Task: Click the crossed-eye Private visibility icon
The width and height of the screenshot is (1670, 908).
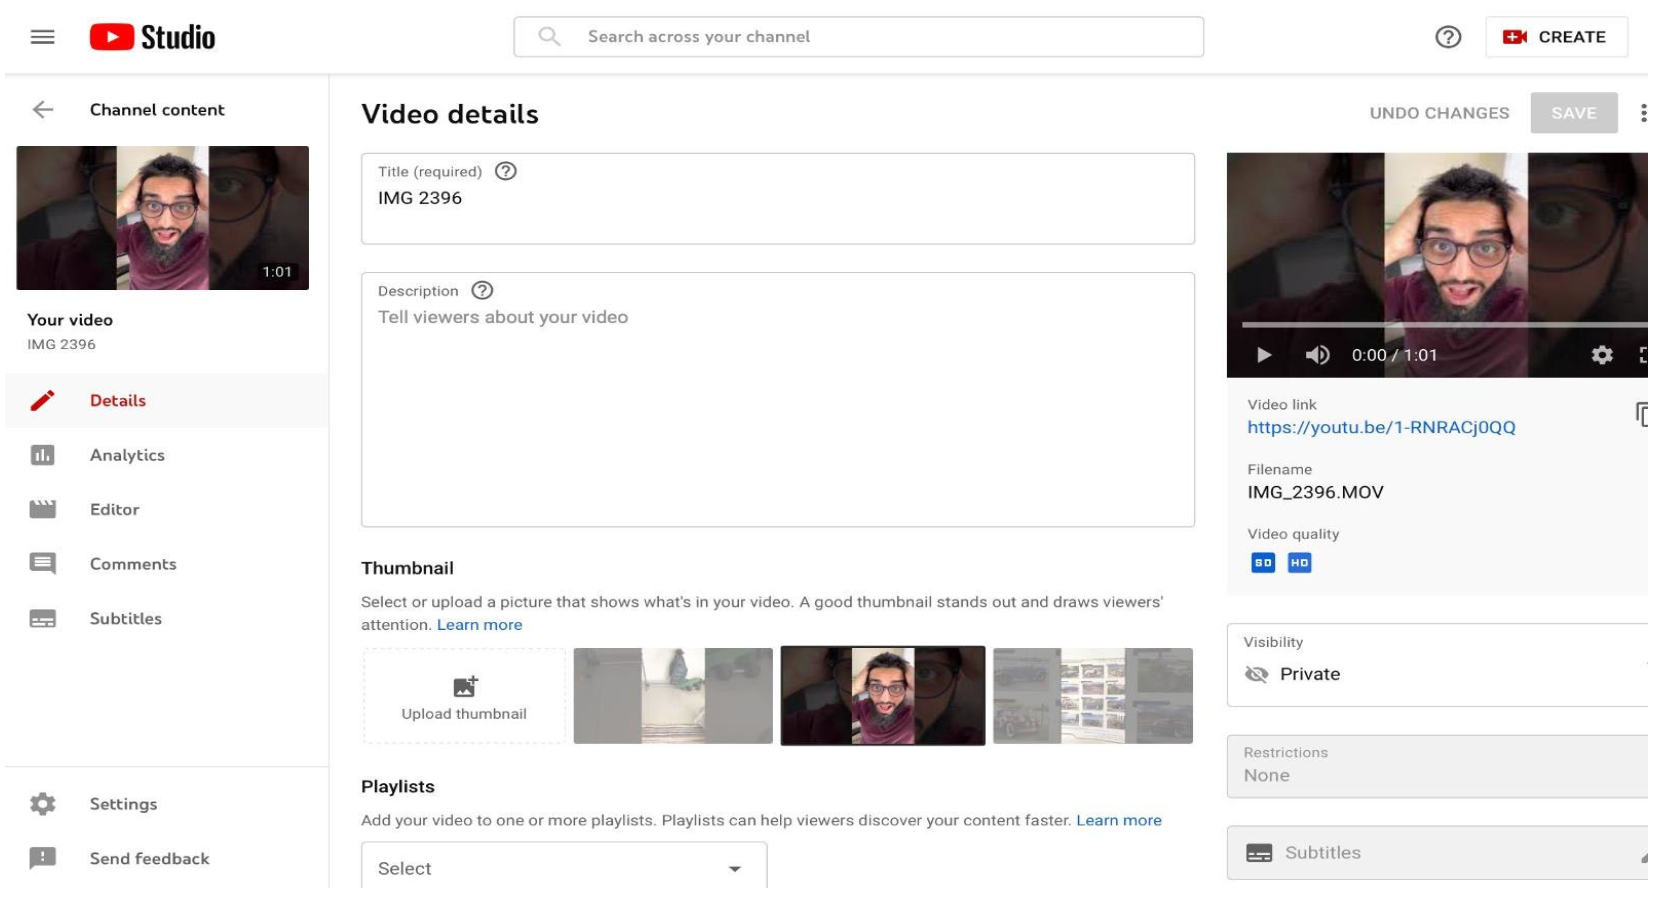Action: pyautogui.click(x=1257, y=673)
